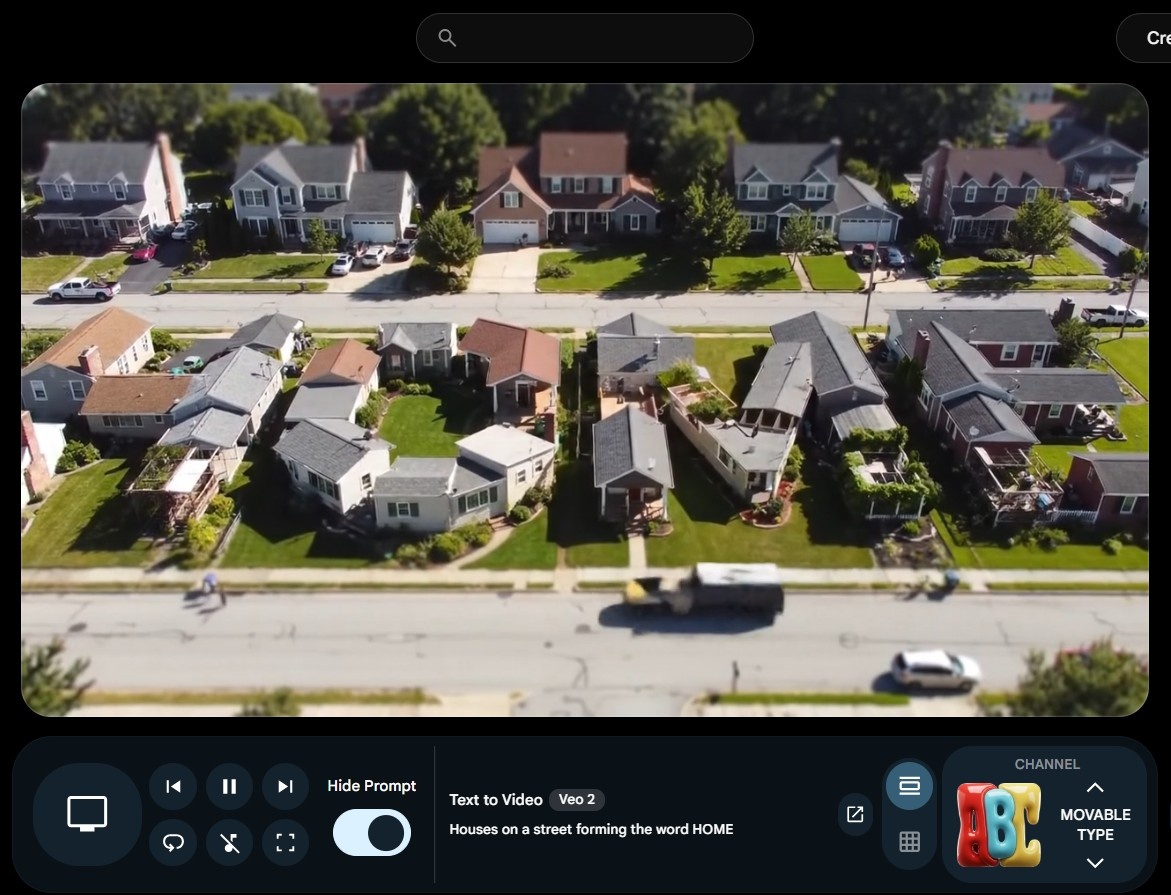The image size is (1171, 895).
Task: Select the prompt text 'Houses on a street forming the word HOME'
Action: point(591,829)
